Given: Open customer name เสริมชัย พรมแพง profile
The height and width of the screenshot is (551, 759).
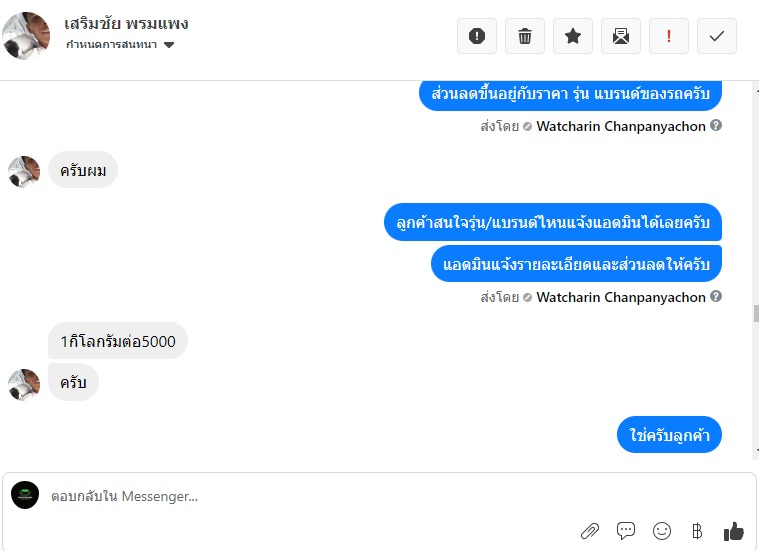Looking at the screenshot, I should click(x=126, y=23).
